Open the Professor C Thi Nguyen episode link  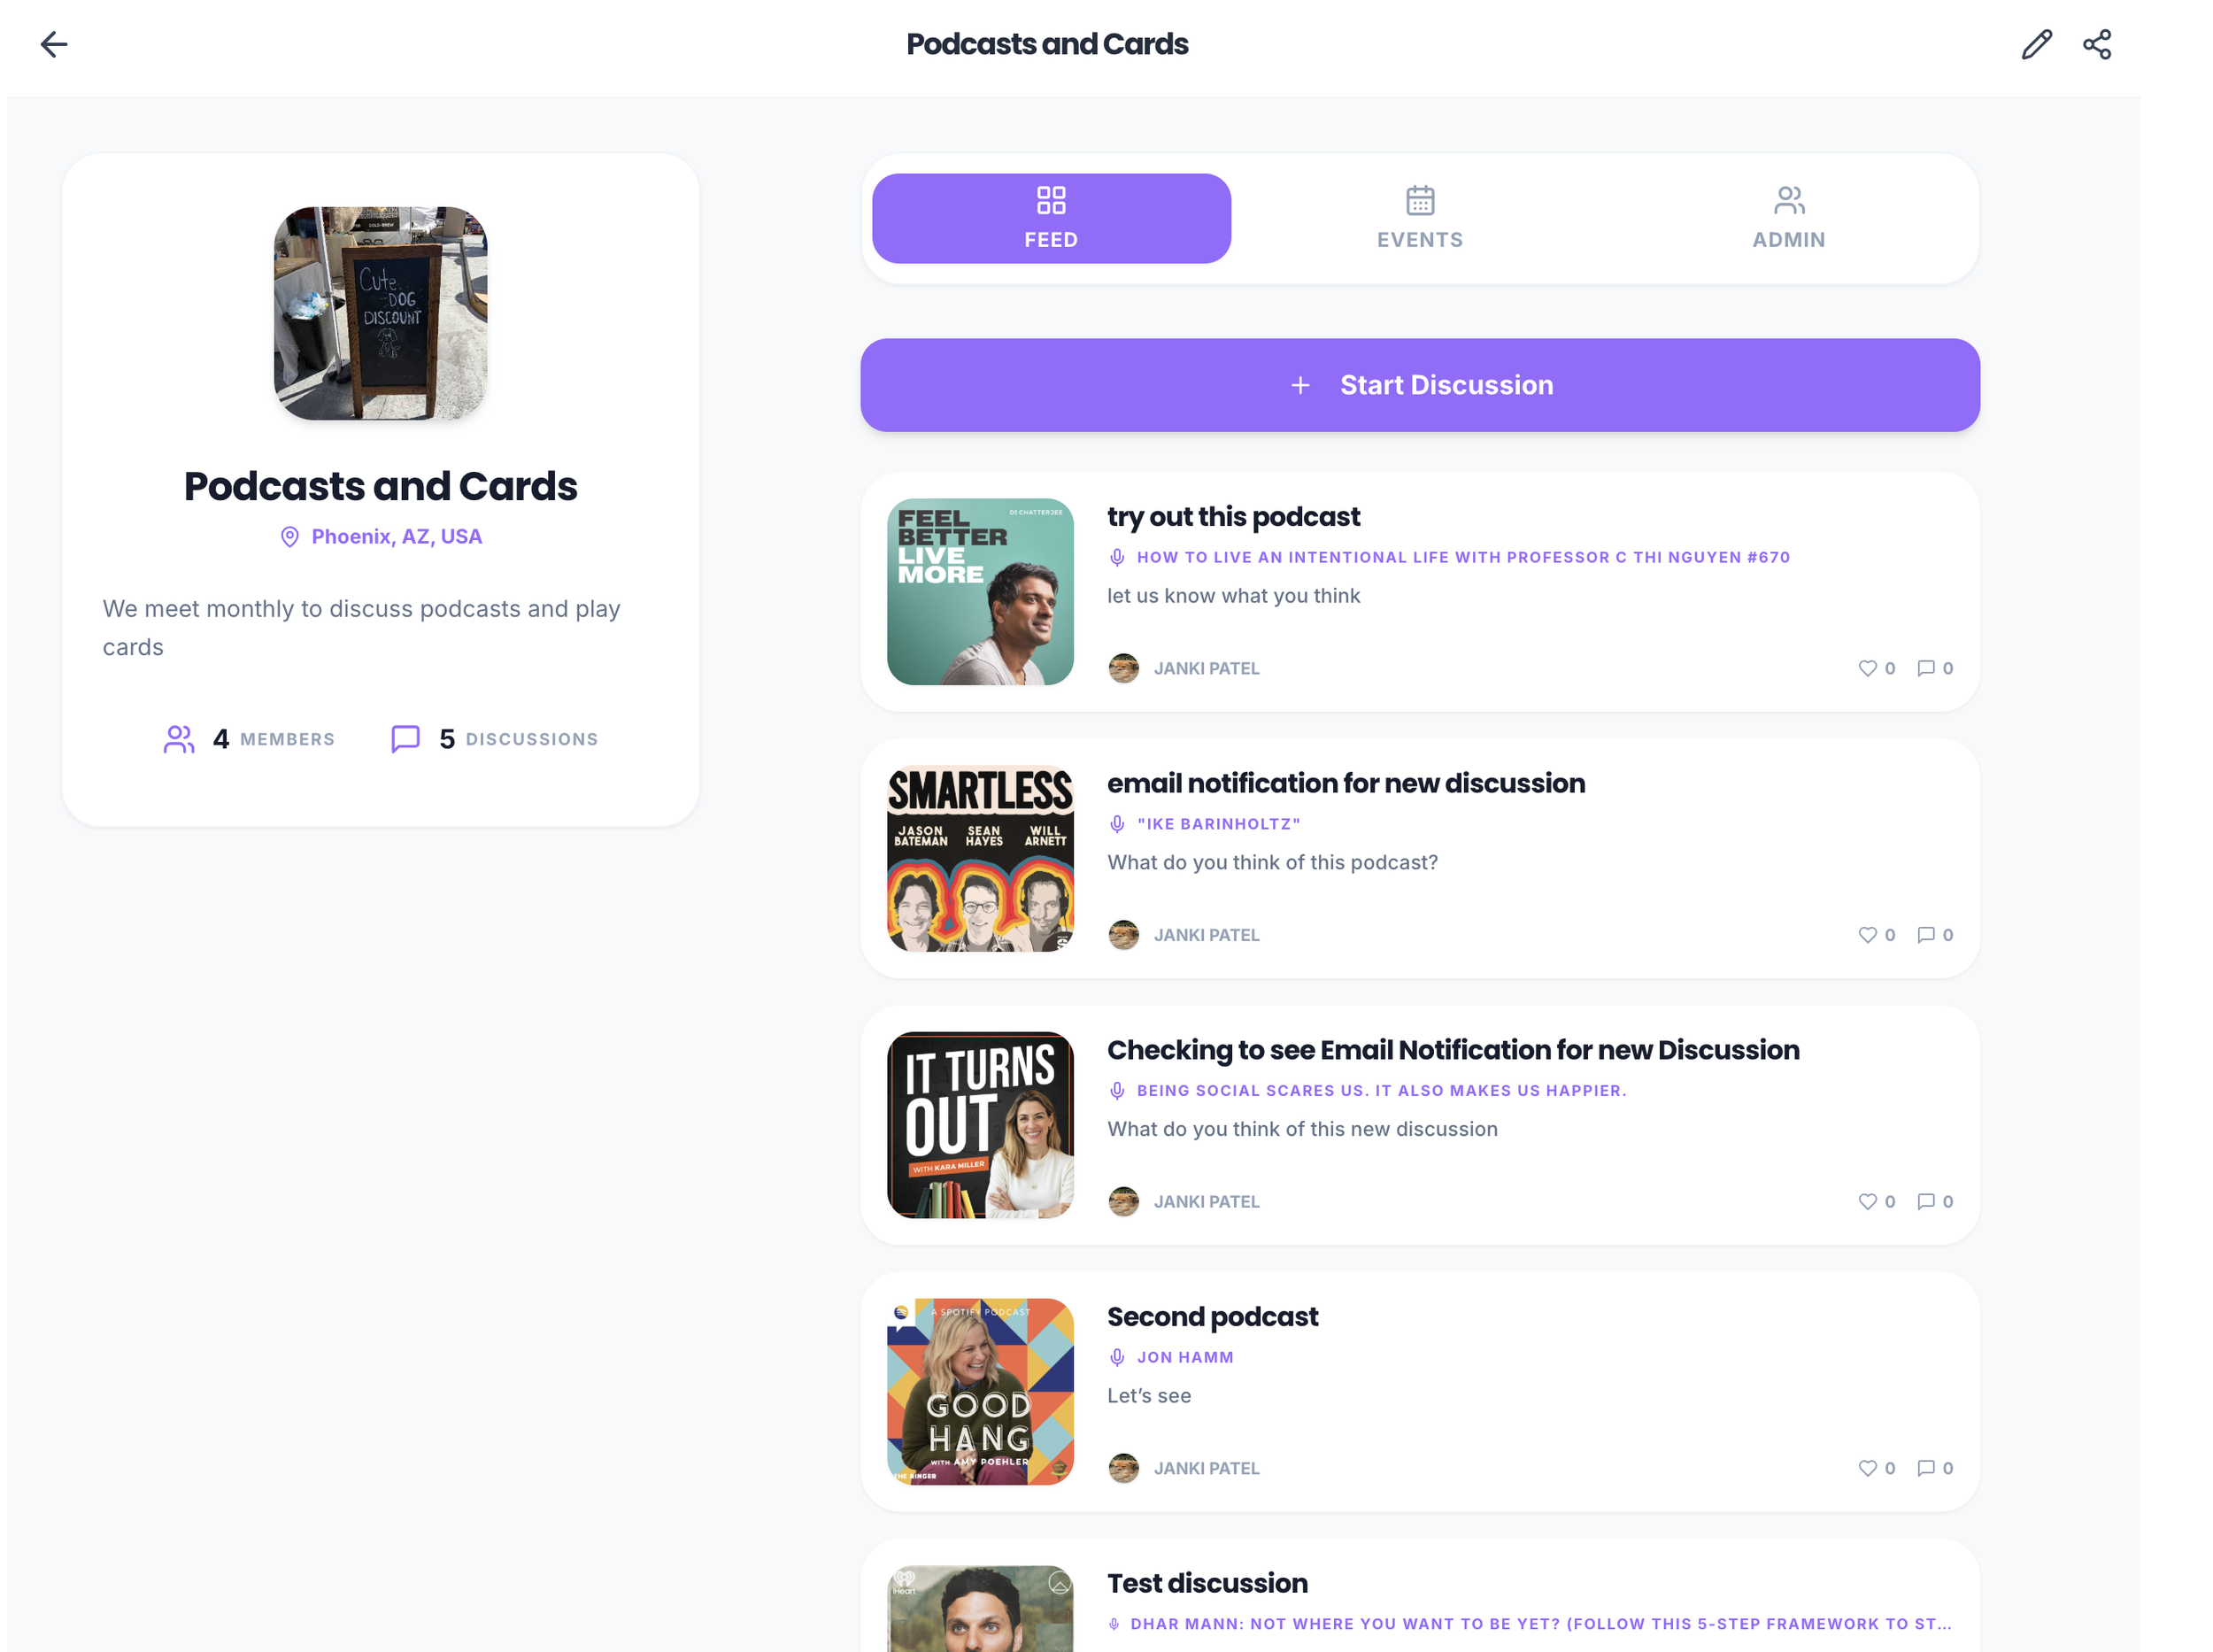click(x=1463, y=557)
